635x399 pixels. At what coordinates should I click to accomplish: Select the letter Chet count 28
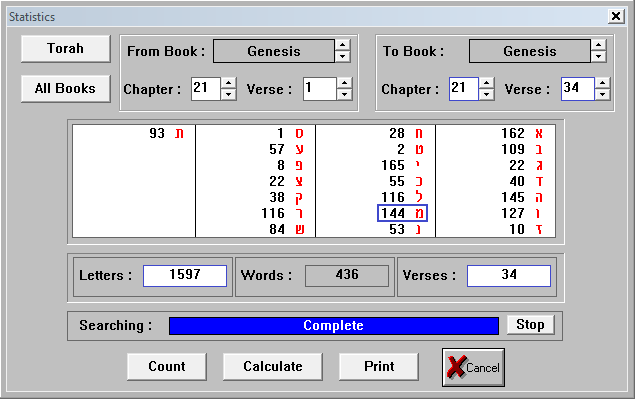coord(406,133)
